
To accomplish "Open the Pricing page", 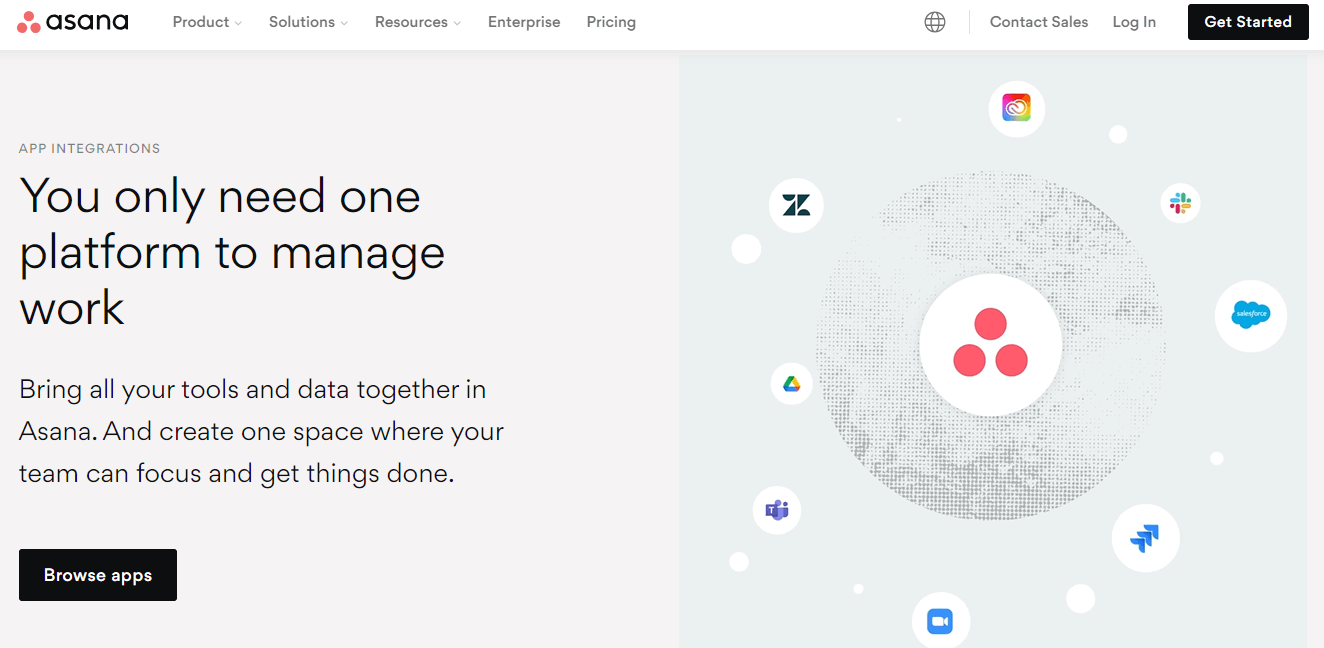I will pos(611,22).
